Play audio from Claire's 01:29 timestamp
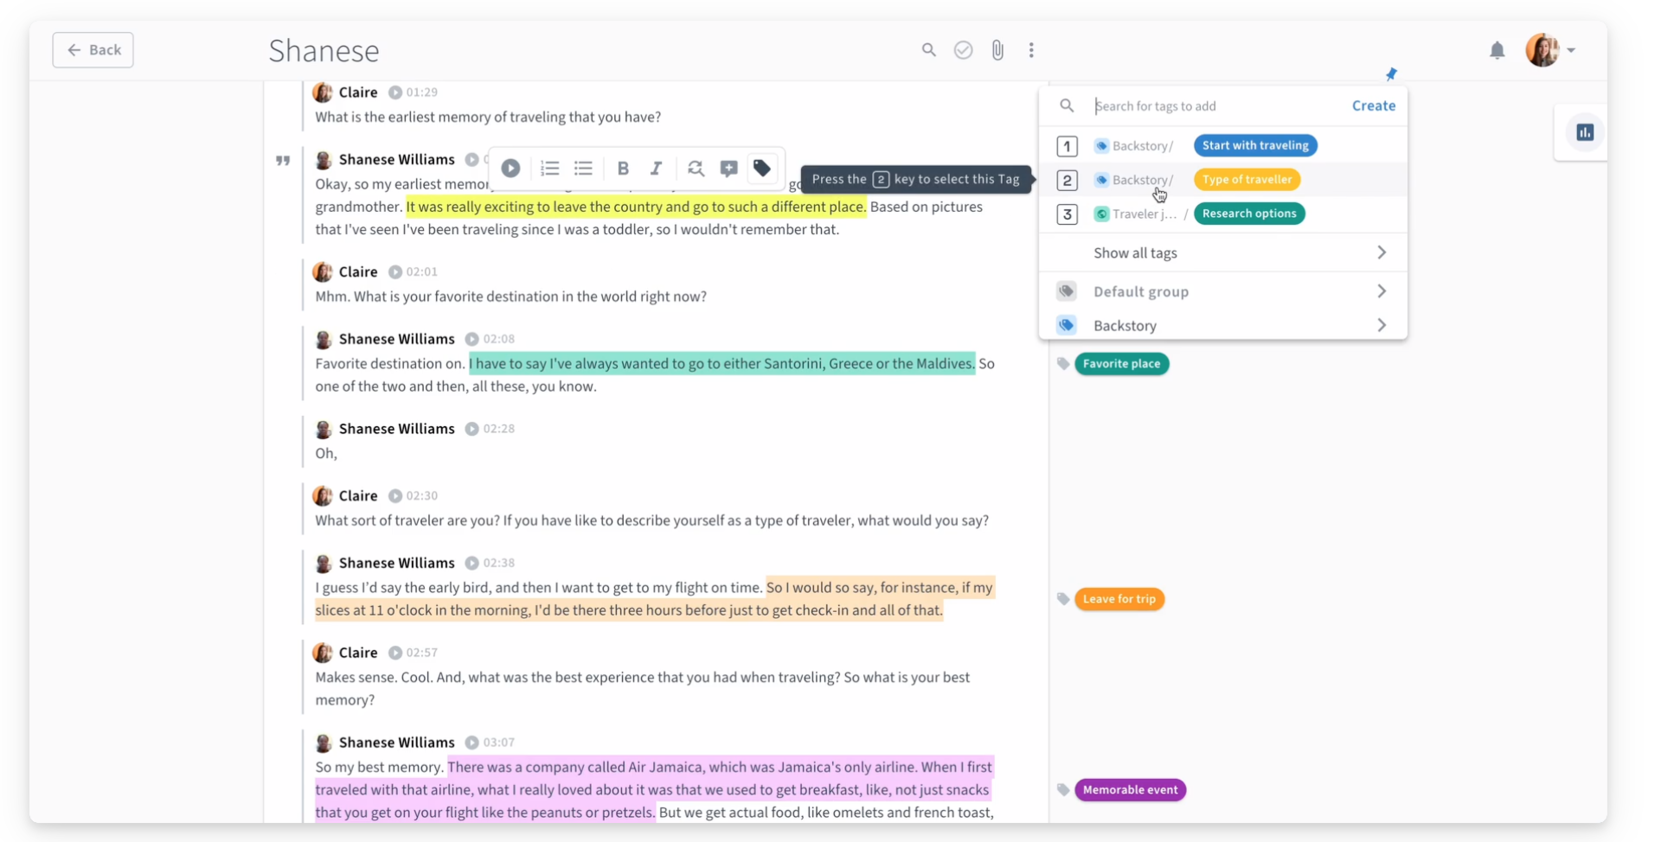 (395, 92)
